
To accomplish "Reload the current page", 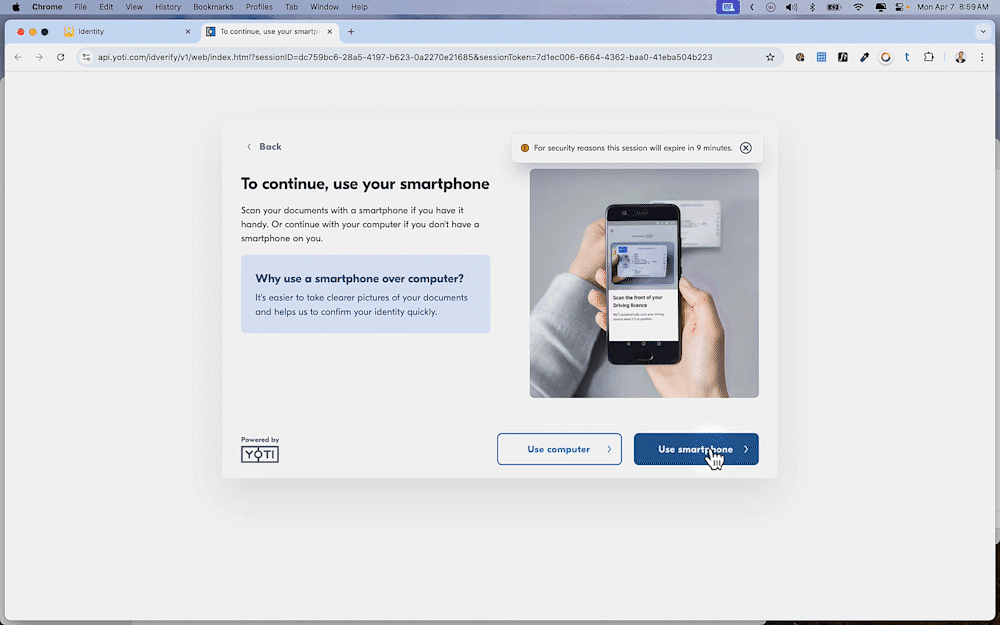I will 61,57.
